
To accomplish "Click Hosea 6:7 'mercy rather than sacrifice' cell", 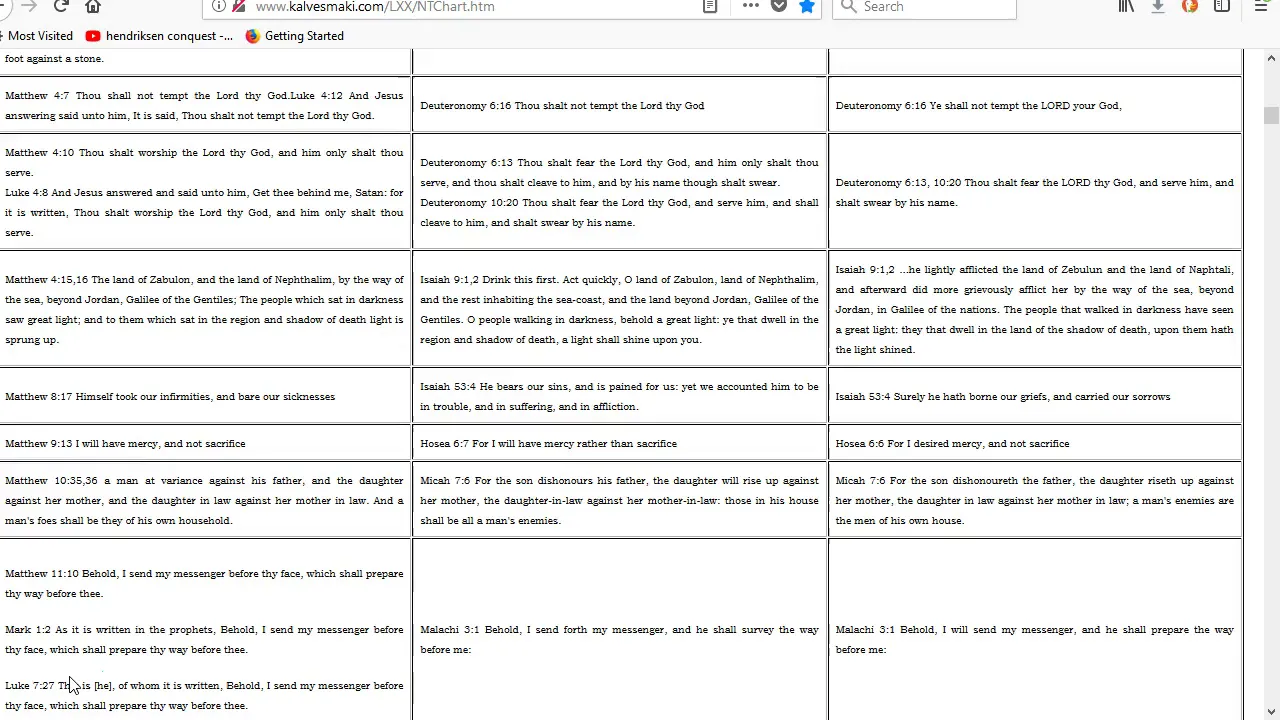I will click(x=620, y=443).
